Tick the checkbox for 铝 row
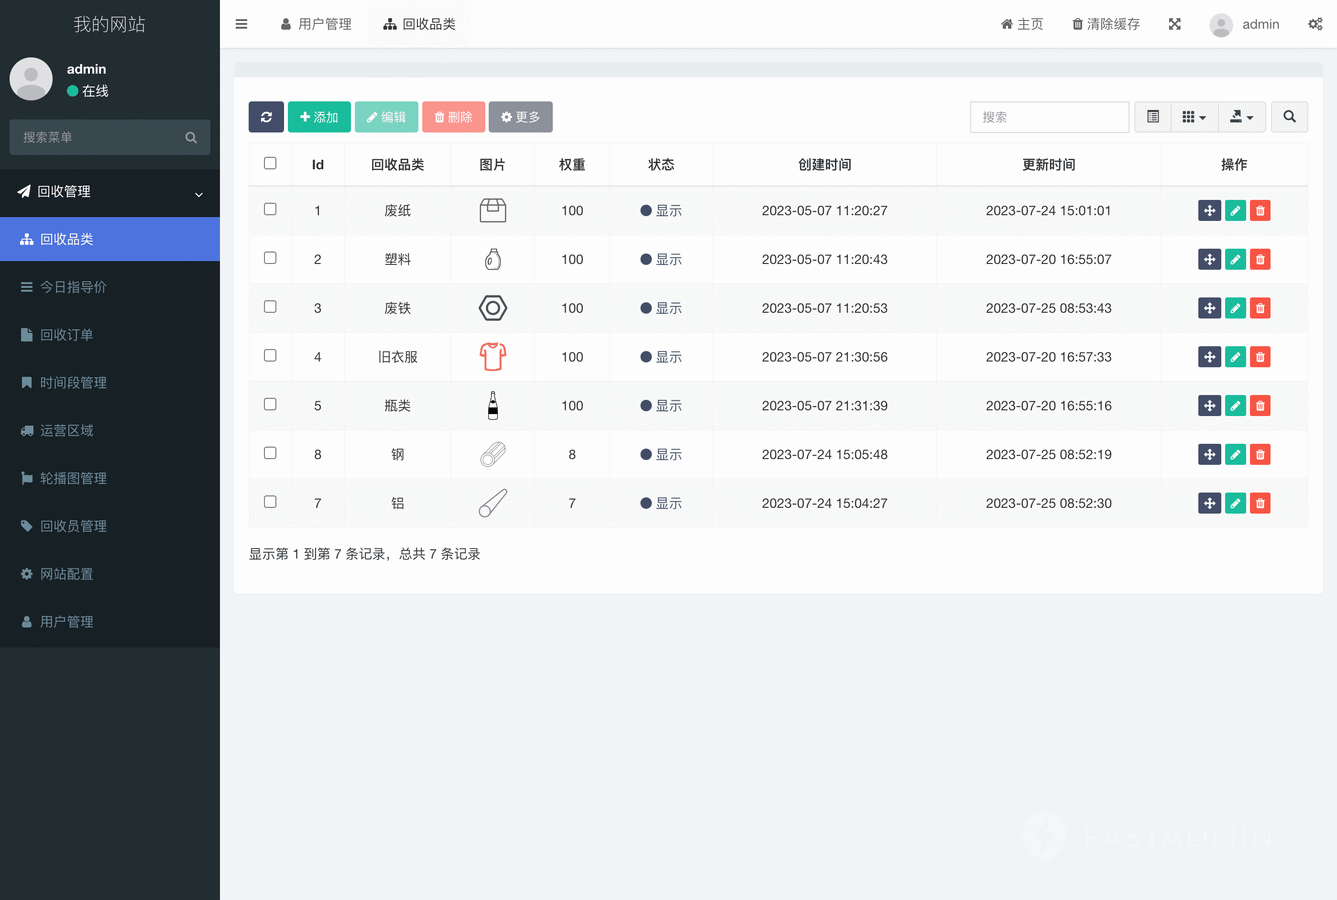 (270, 502)
